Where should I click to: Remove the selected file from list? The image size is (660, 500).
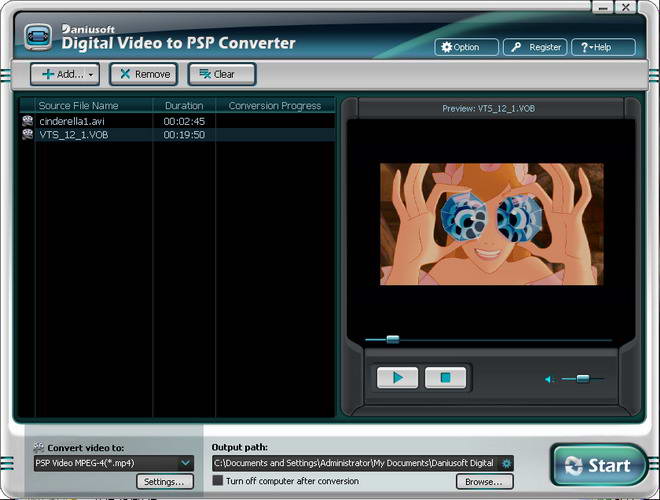pos(144,74)
